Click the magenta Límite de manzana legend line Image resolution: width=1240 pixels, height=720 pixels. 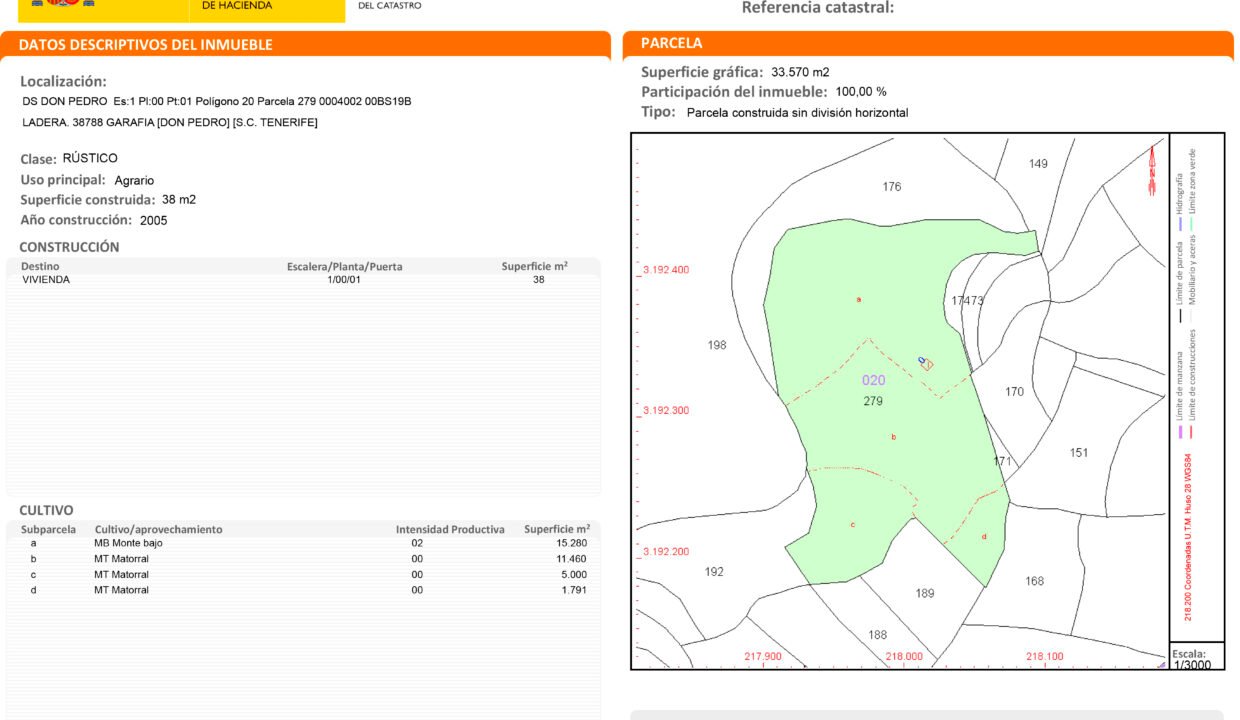(x=1180, y=432)
